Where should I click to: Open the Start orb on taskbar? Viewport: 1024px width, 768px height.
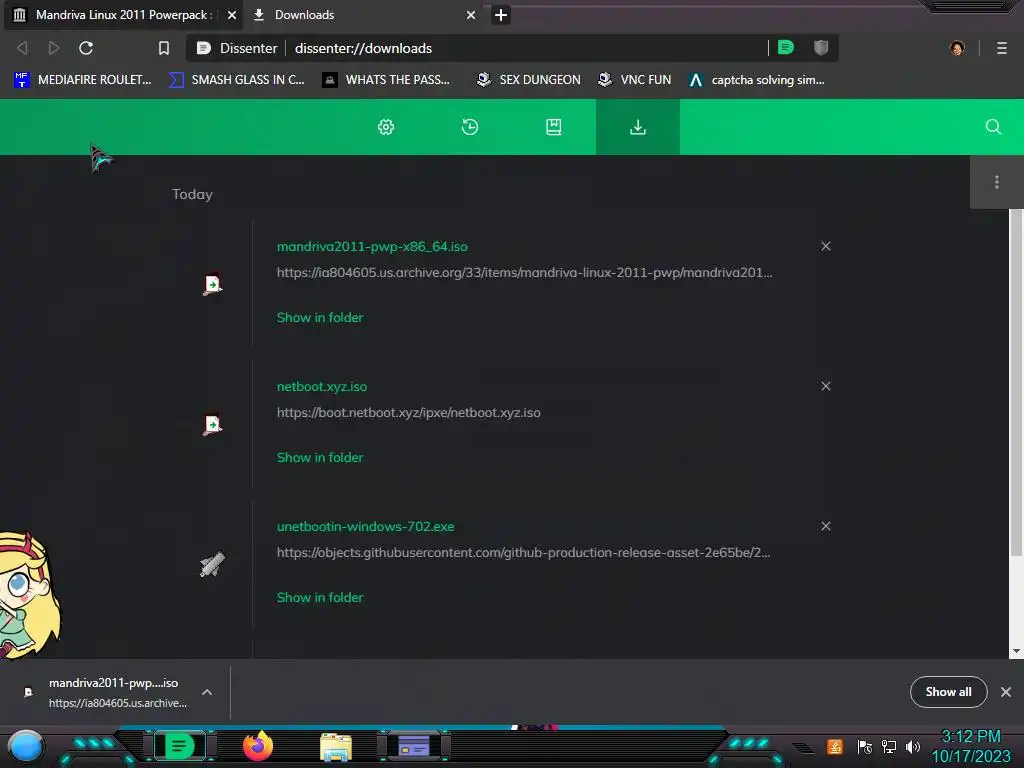coord(26,746)
